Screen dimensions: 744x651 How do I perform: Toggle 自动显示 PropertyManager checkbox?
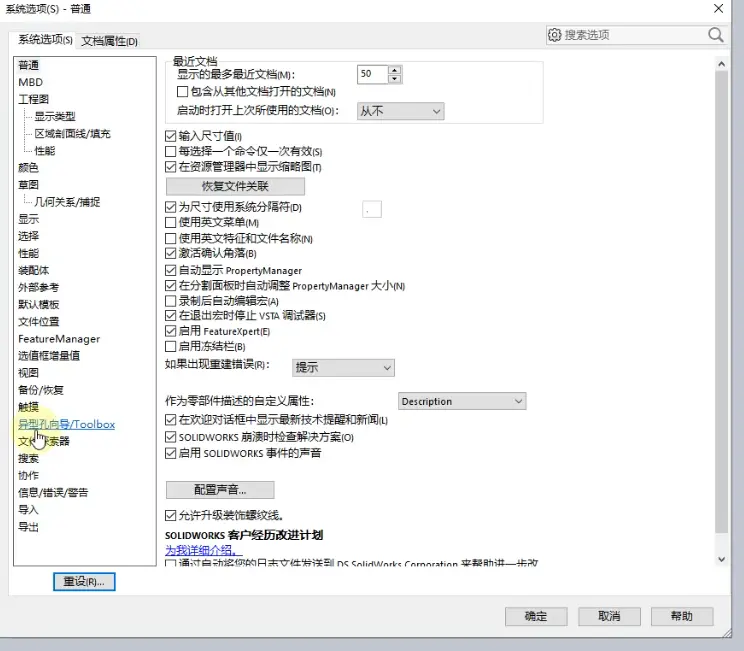coord(170,270)
